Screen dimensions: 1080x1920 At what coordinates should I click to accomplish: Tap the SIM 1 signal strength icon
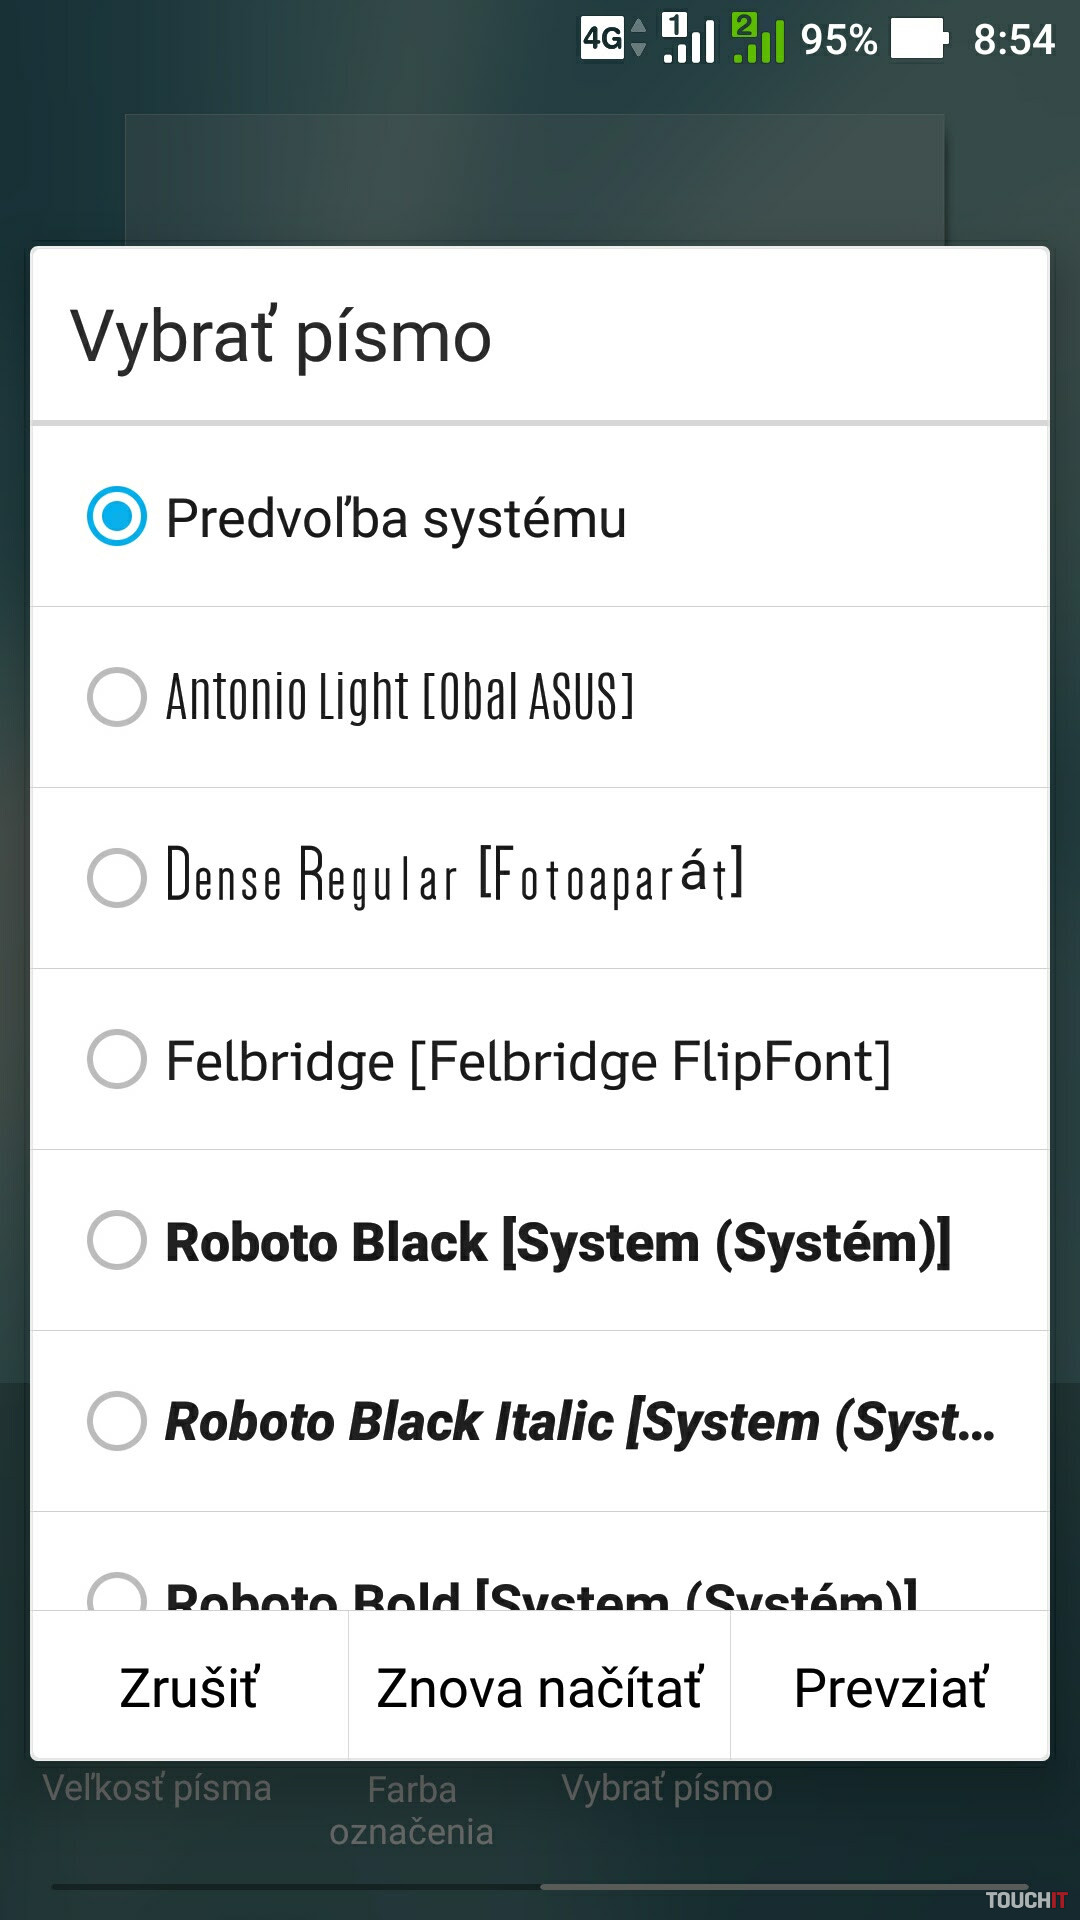pyautogui.click(x=689, y=39)
